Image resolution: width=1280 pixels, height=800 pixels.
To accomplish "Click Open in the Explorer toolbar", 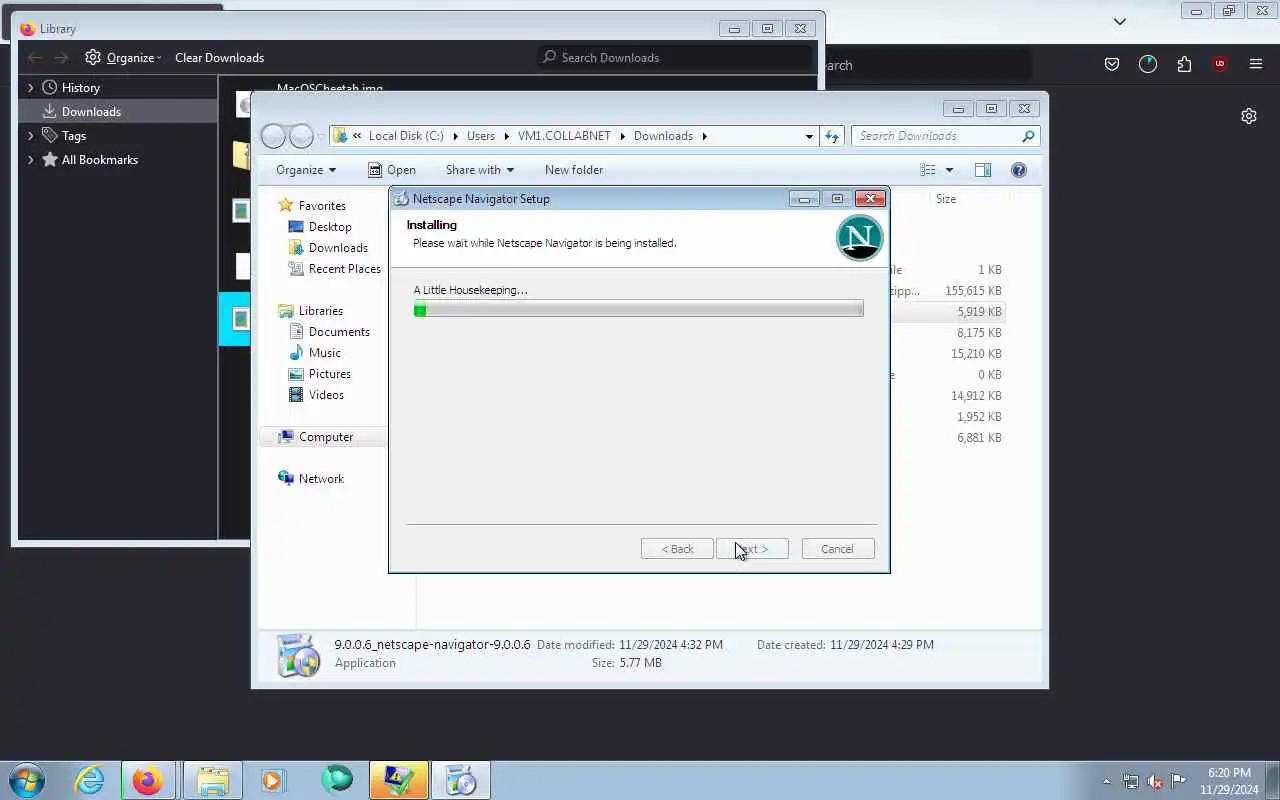I will coord(391,170).
